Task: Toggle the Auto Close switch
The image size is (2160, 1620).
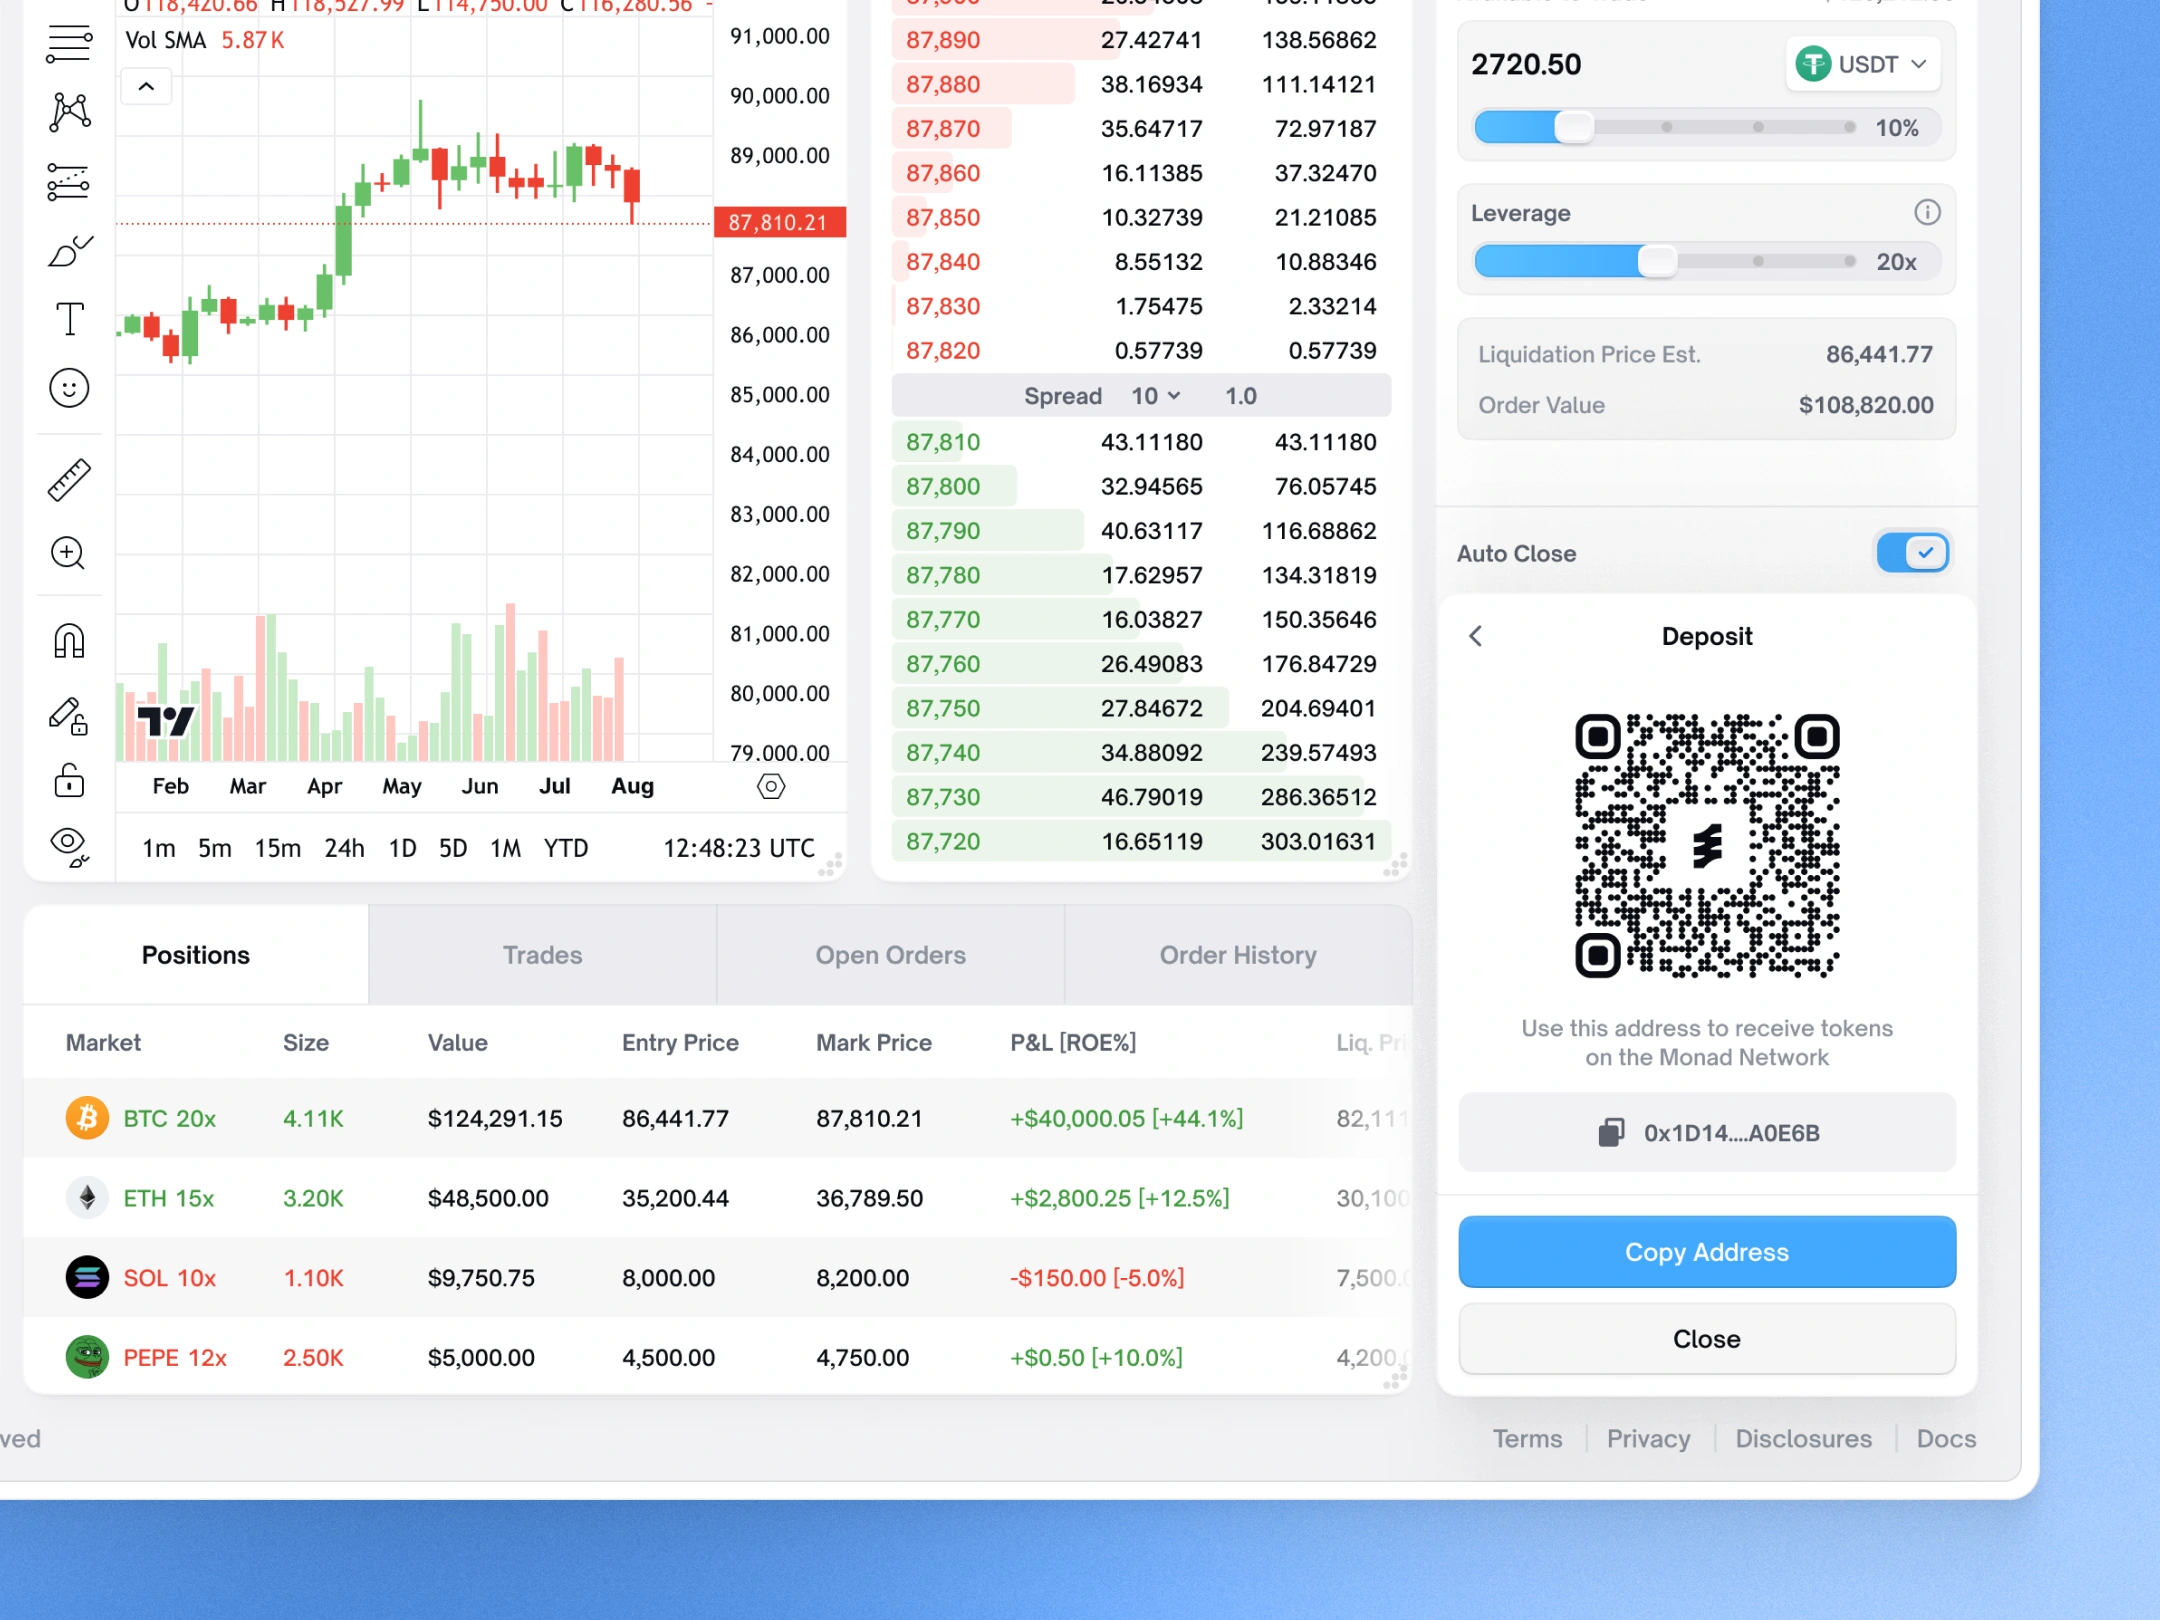Action: (x=1912, y=552)
